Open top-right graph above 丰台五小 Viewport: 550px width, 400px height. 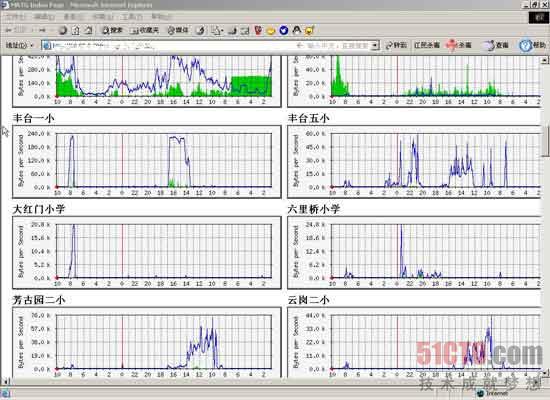click(414, 81)
